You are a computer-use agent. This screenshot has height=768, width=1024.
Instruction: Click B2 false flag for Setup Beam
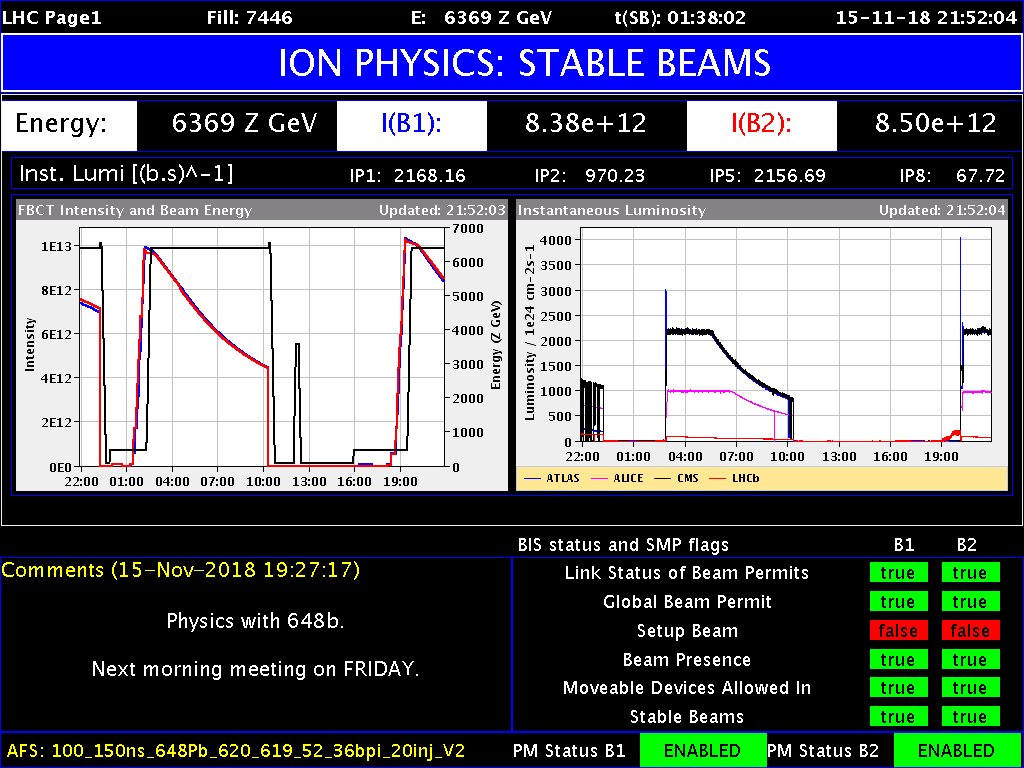pos(970,631)
